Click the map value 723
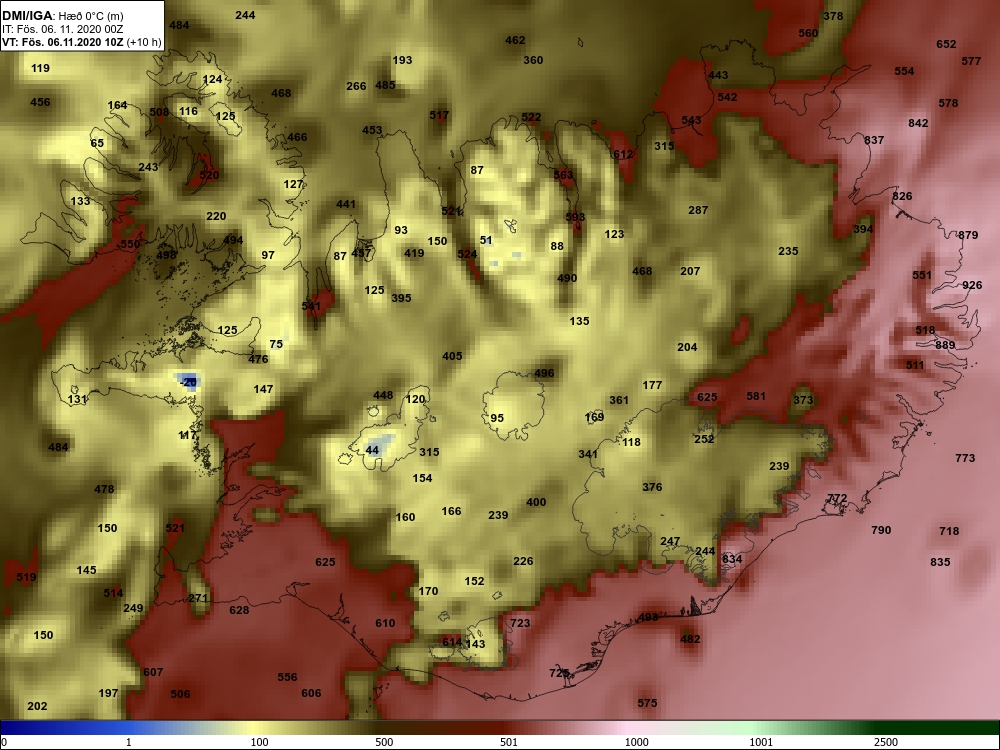The height and width of the screenshot is (750, 1000). [x=520, y=623]
